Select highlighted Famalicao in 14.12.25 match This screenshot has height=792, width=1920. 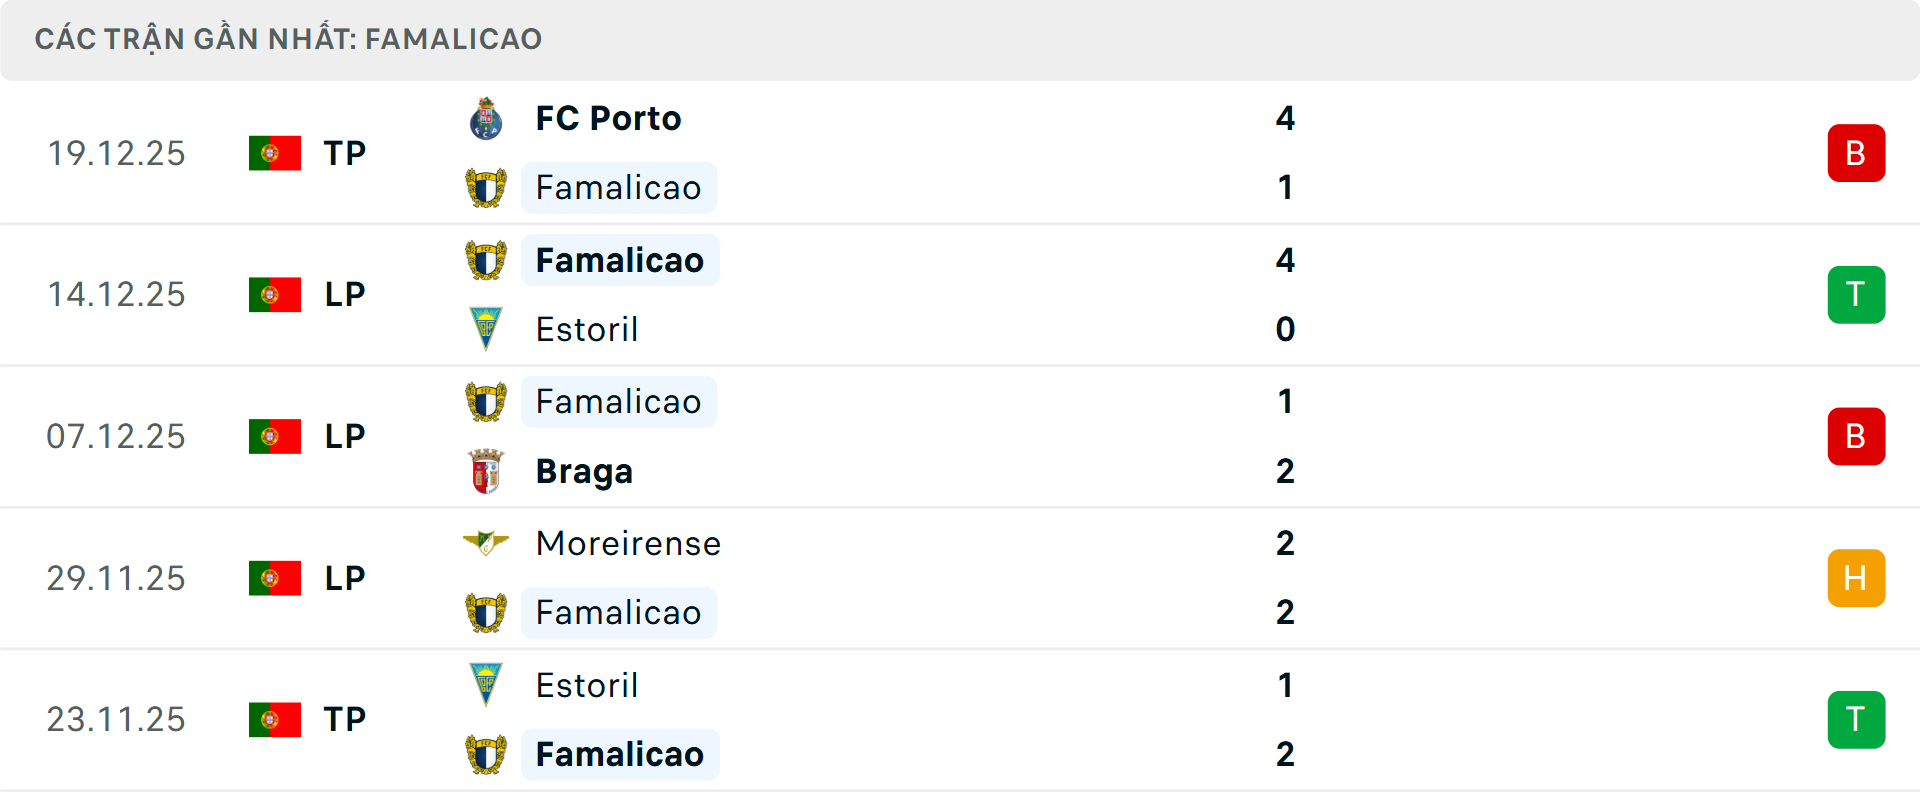[620, 260]
